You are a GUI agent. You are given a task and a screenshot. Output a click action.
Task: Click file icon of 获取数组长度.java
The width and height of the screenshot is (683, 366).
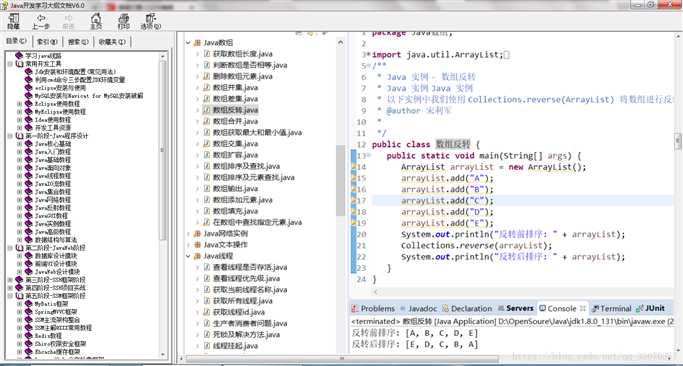(207, 54)
